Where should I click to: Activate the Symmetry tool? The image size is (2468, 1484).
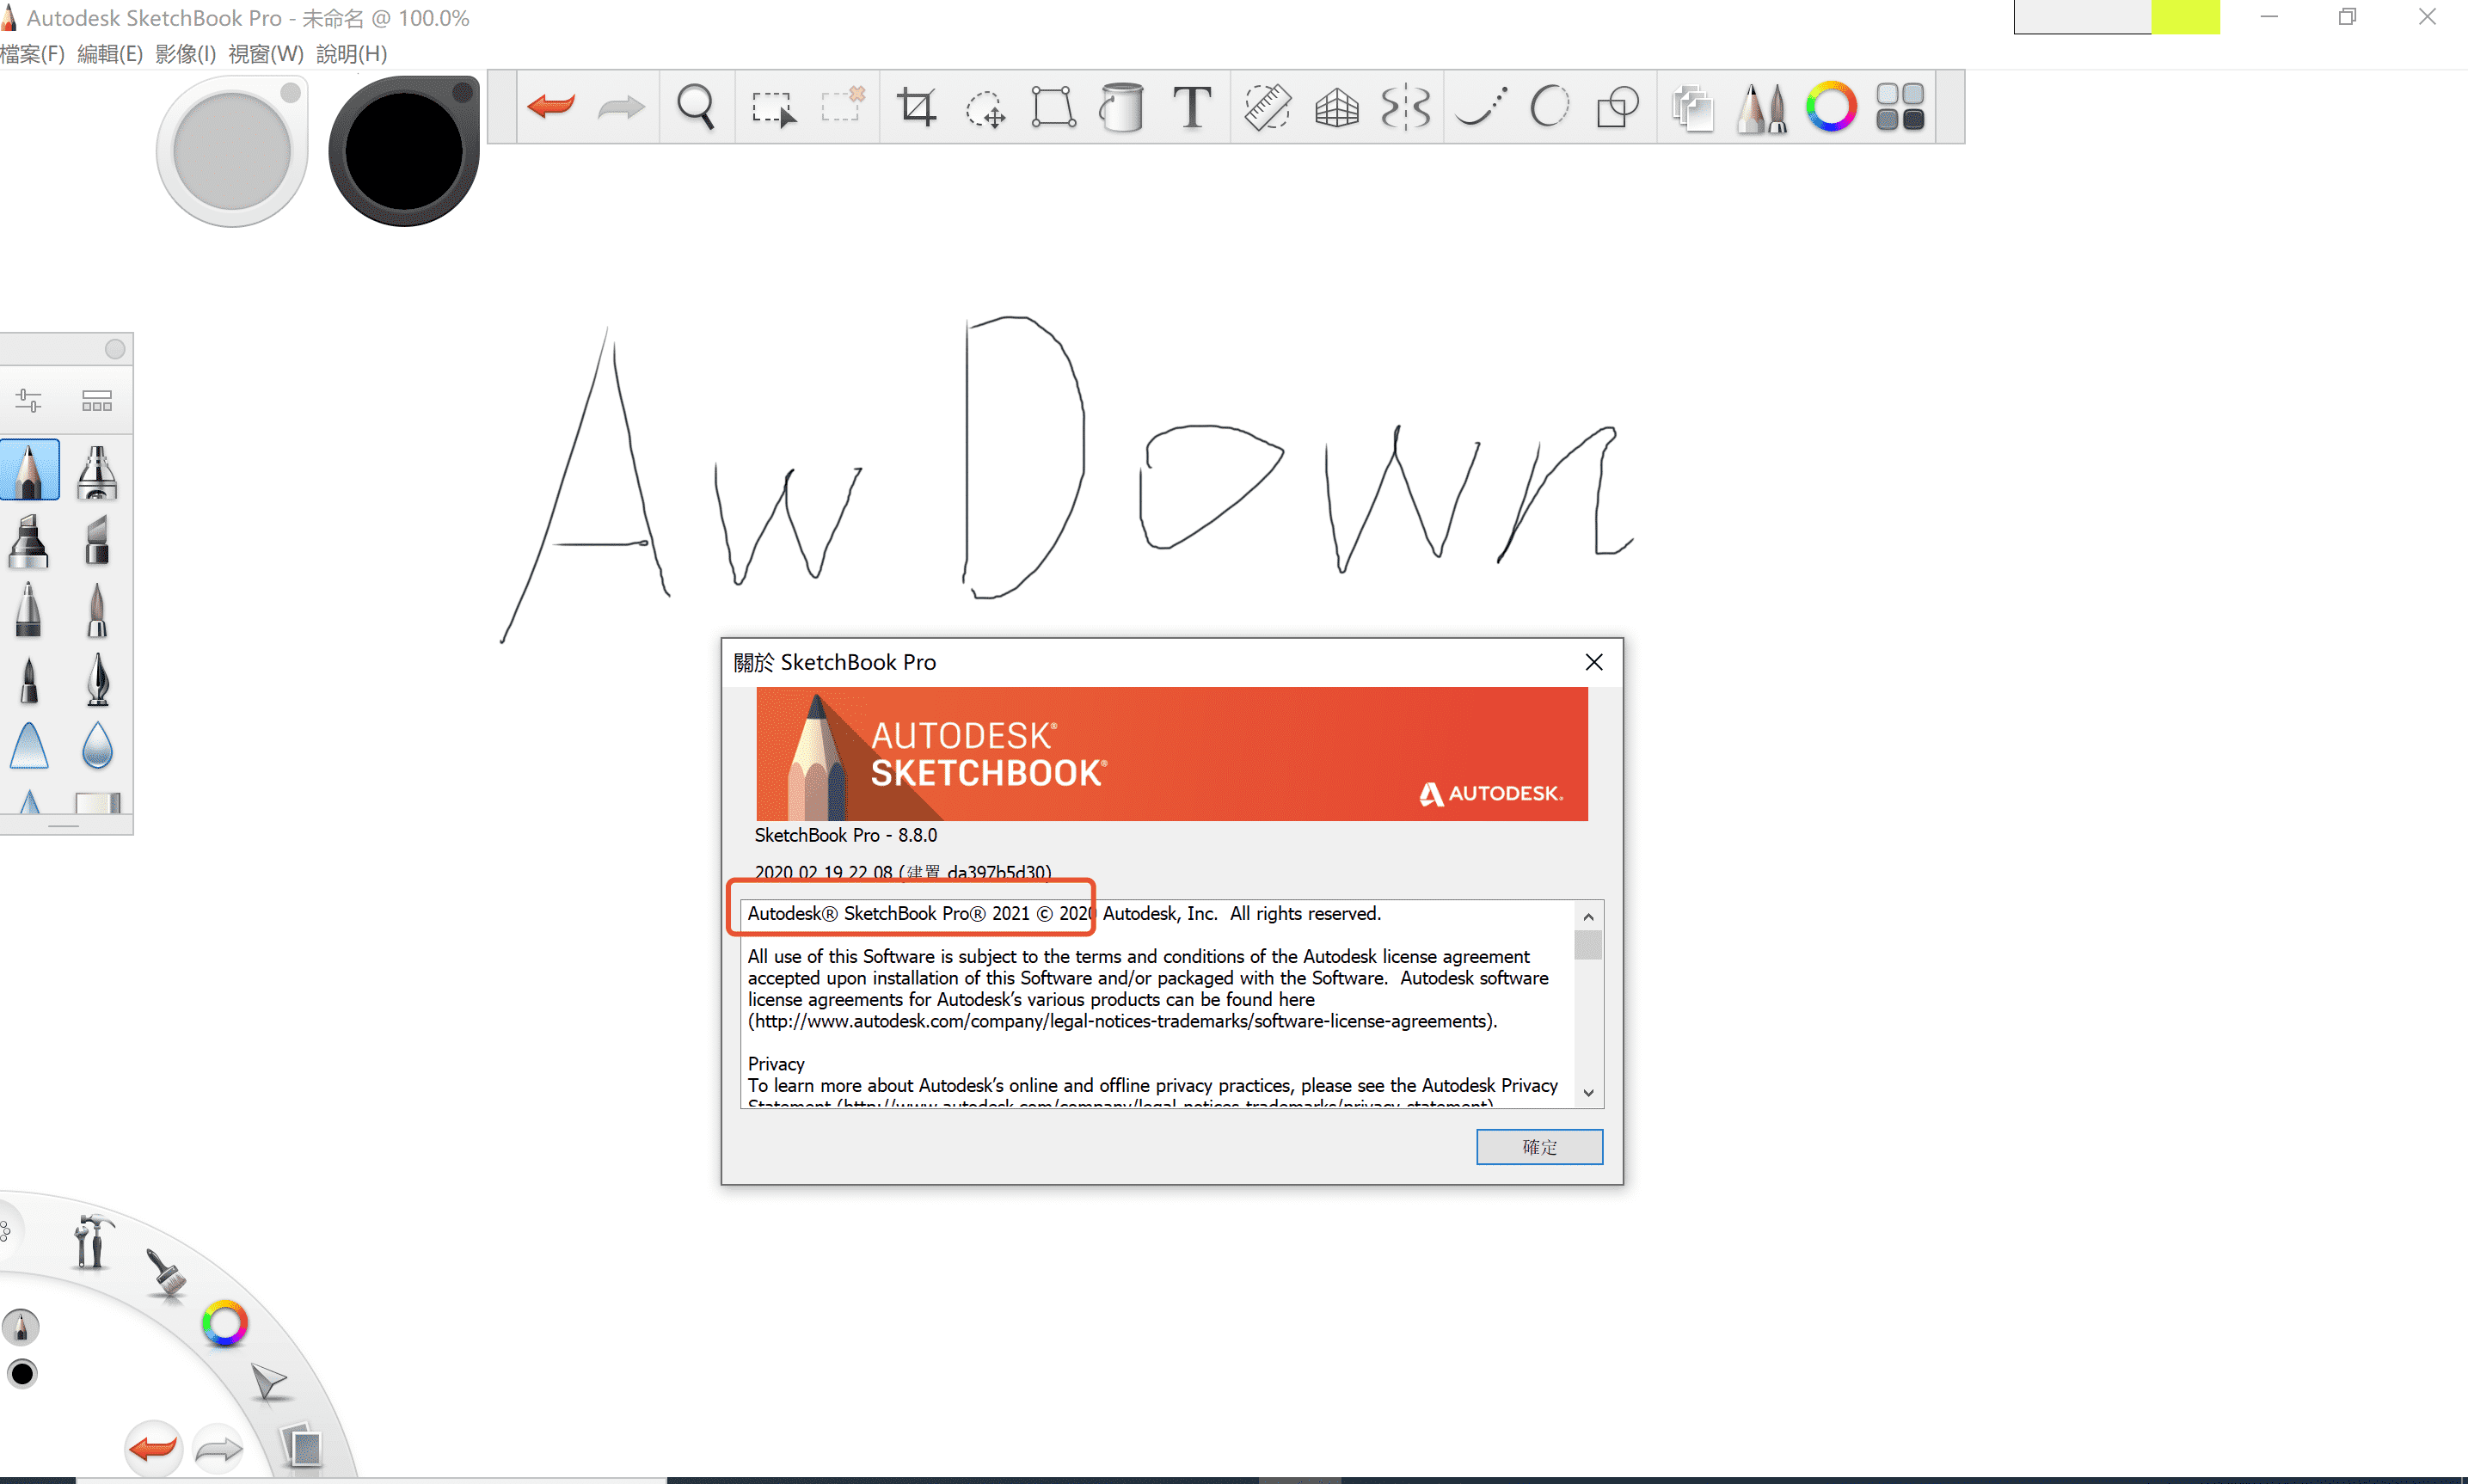tap(1405, 106)
